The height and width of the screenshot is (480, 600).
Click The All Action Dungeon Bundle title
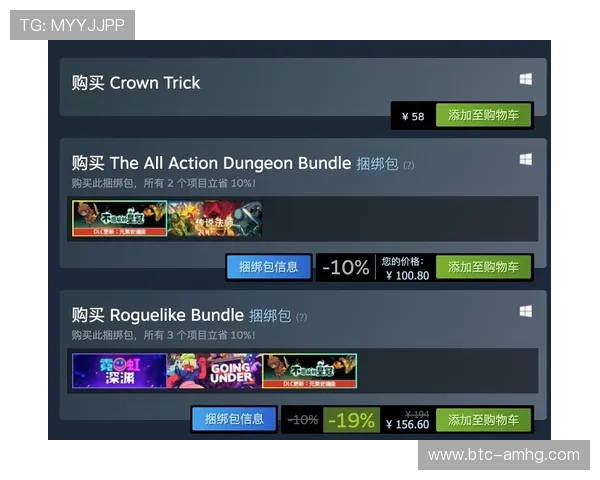230,163
